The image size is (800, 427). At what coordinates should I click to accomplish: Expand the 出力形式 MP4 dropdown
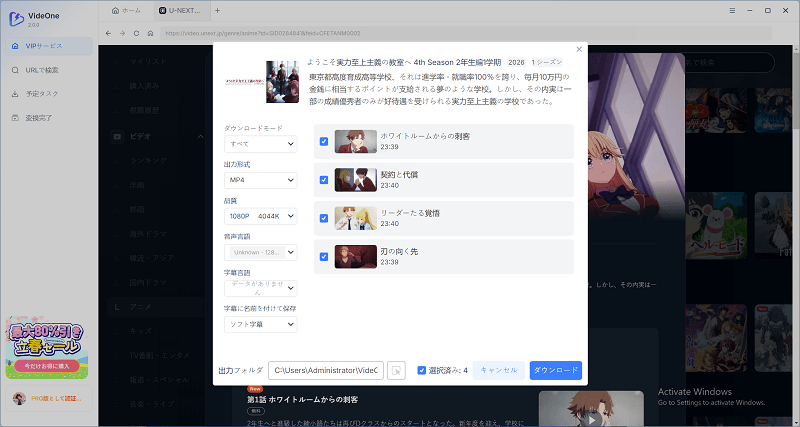pyautogui.click(x=260, y=180)
